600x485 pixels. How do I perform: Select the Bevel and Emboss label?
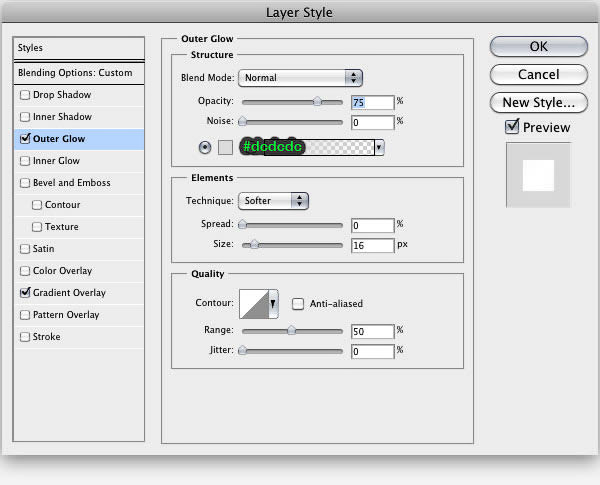click(72, 183)
